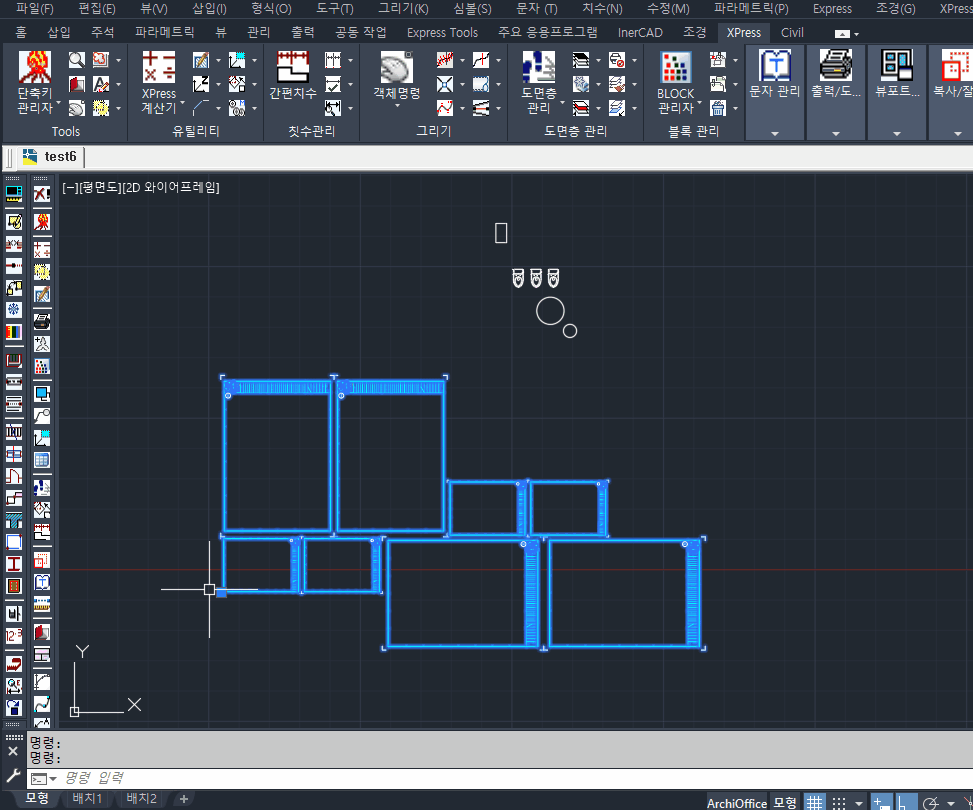Select the 배치2 layout tab
Image resolution: width=973 pixels, height=810 pixels.
(141, 798)
